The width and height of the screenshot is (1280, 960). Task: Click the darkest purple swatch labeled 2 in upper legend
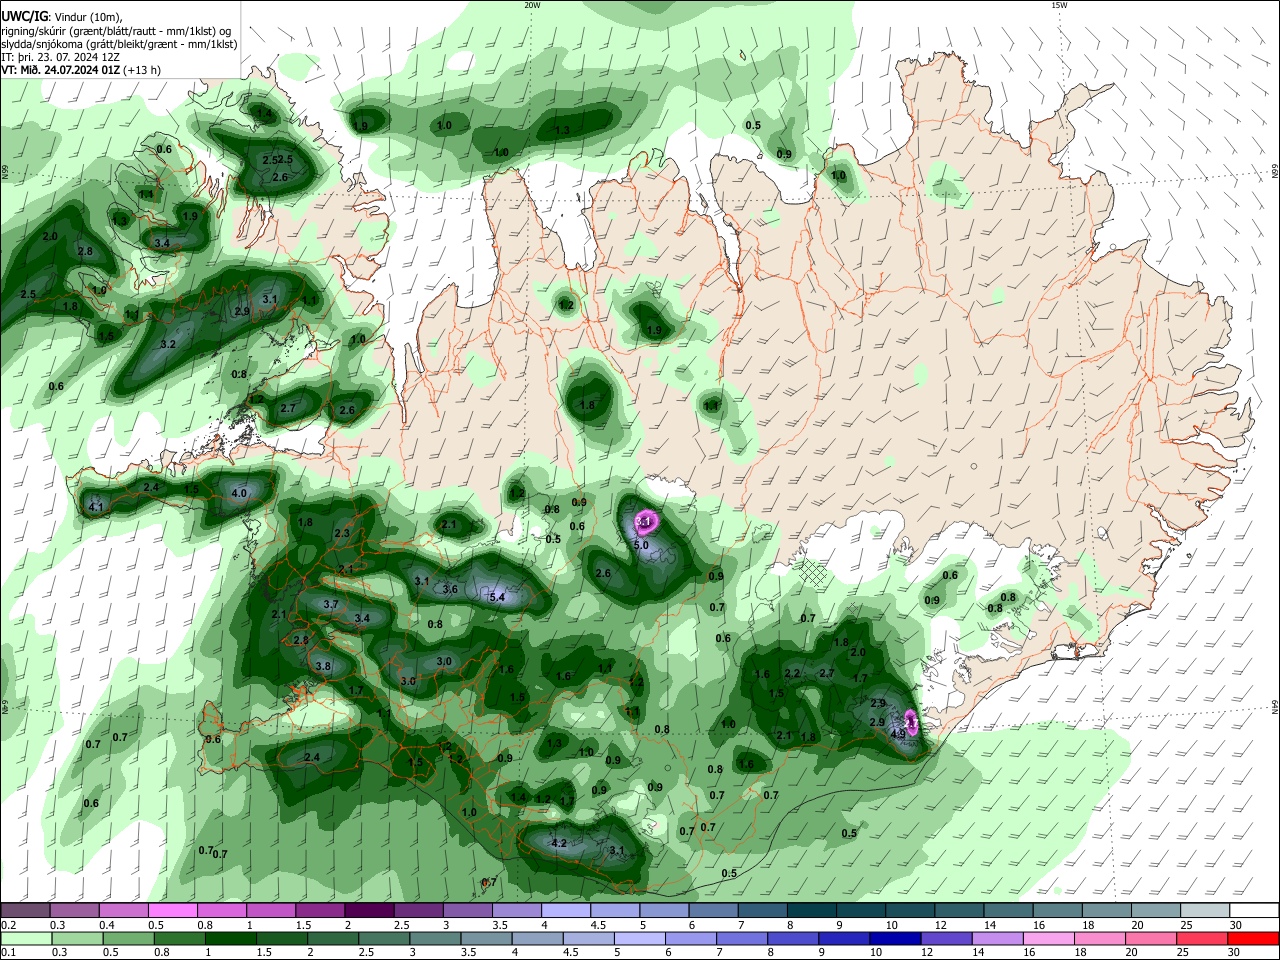[x=368, y=910]
